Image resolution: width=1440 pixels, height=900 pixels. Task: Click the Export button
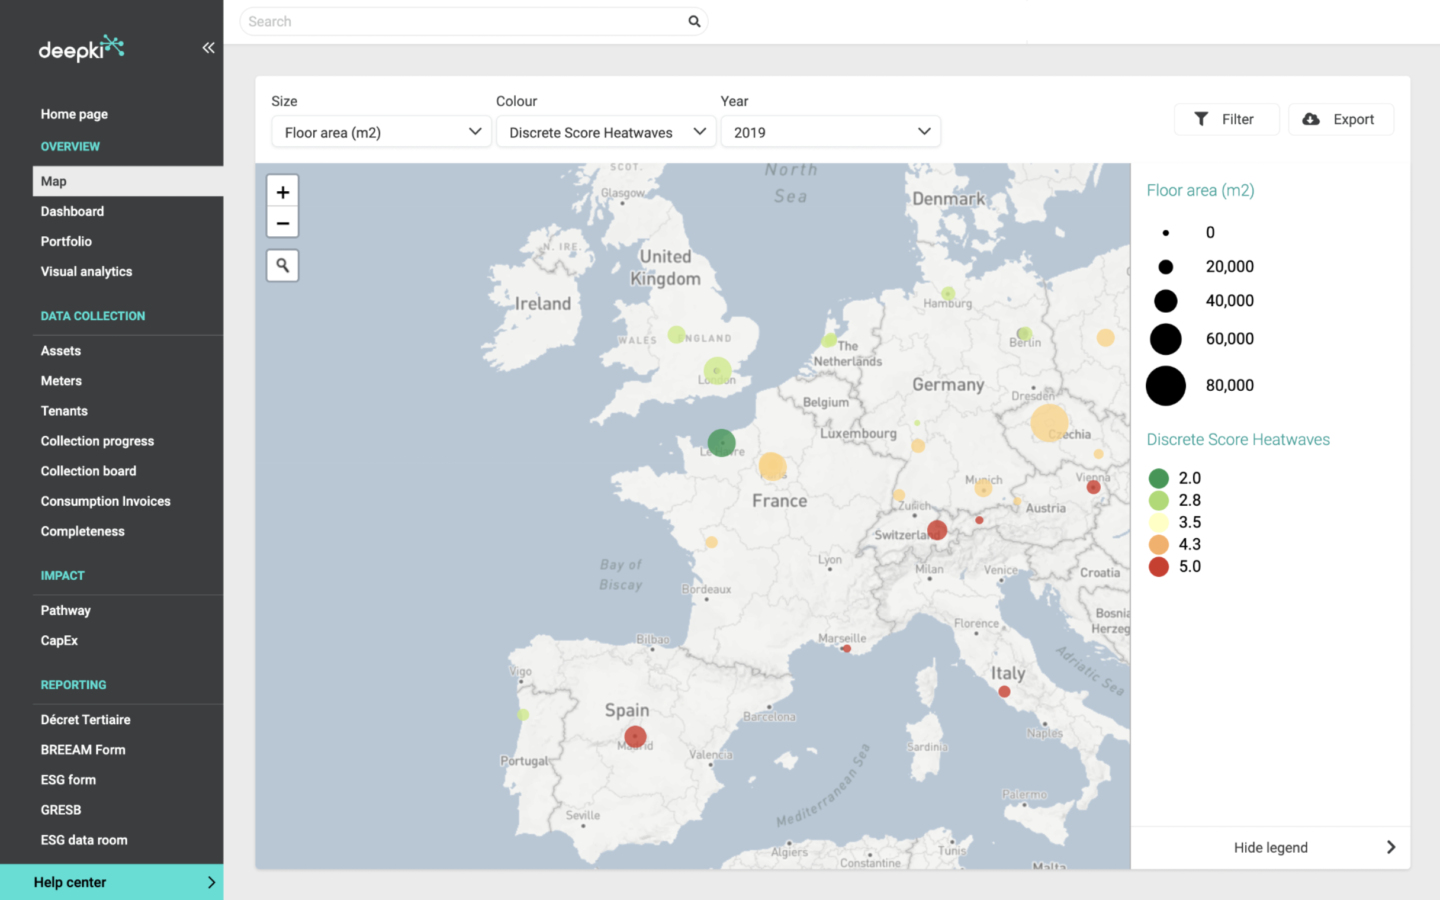click(x=1340, y=119)
